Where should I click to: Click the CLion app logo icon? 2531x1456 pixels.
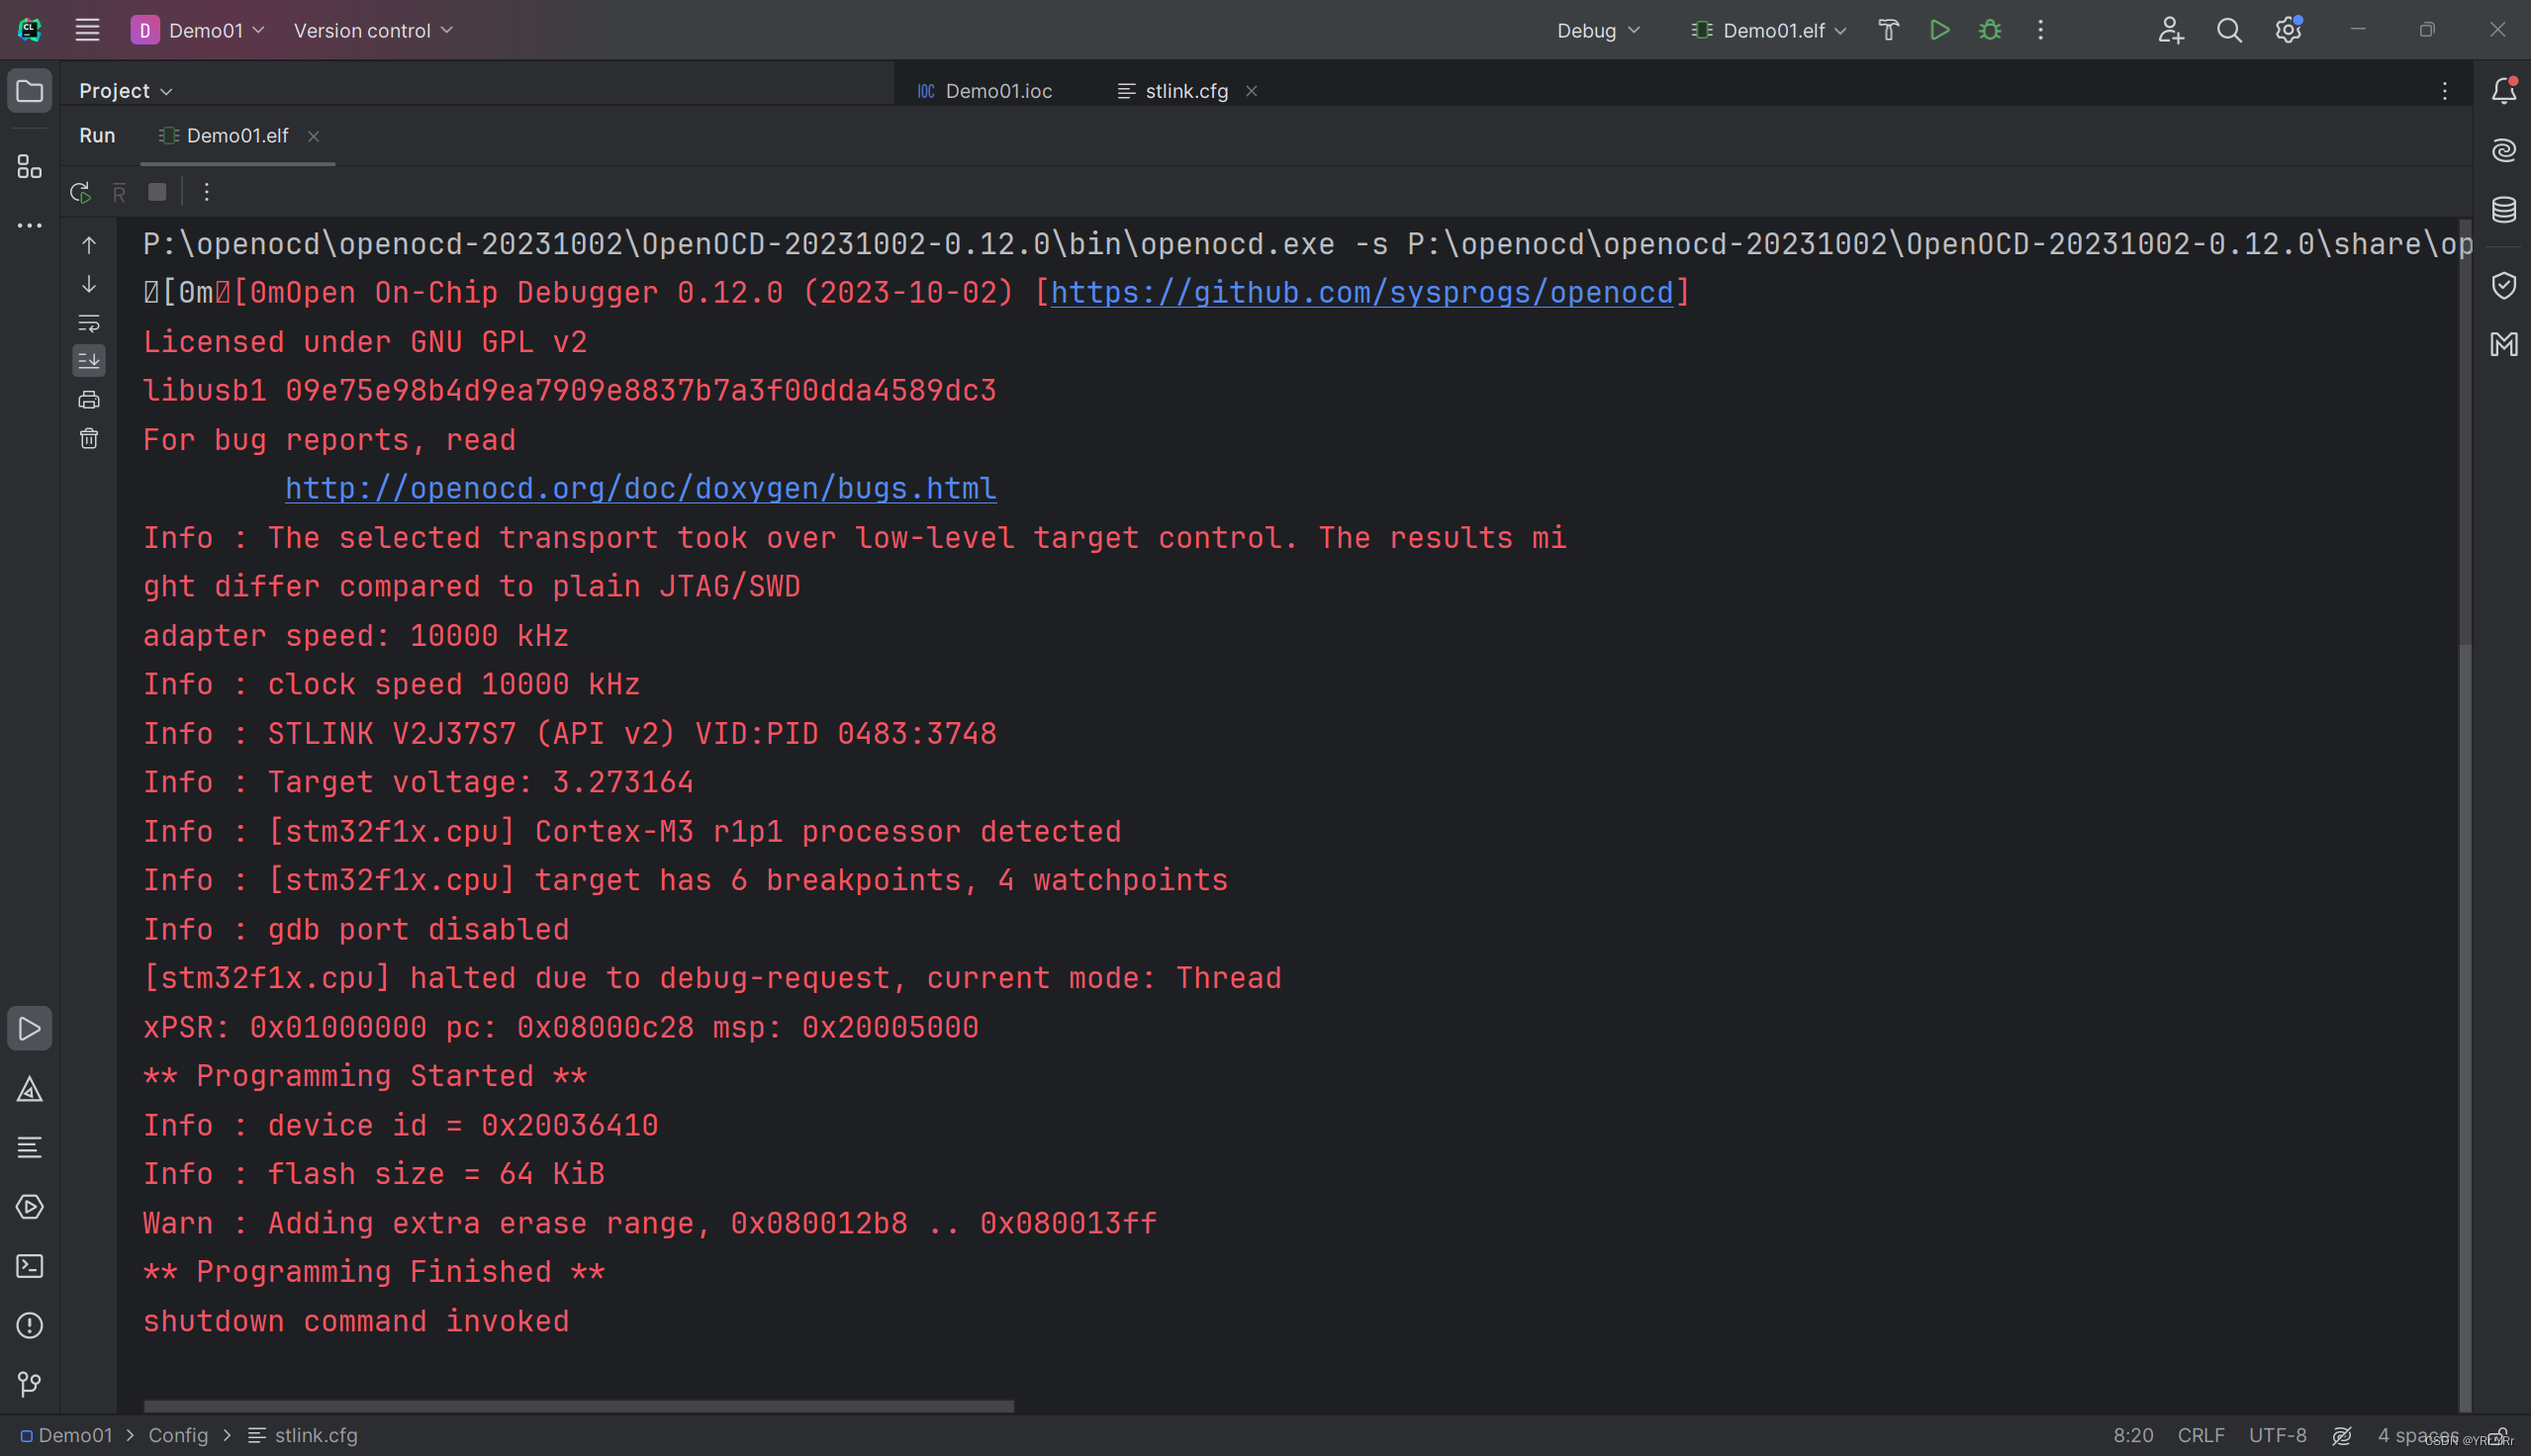tap(29, 30)
